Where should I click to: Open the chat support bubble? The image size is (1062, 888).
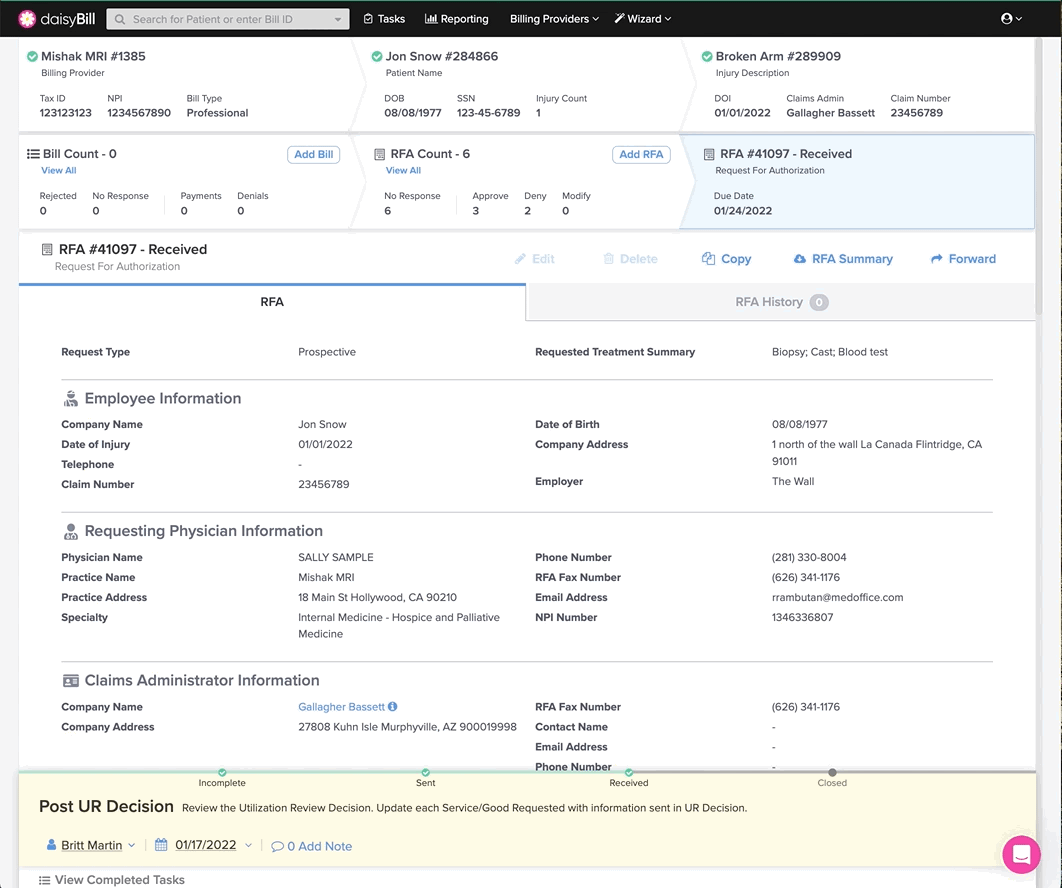[1021, 855]
